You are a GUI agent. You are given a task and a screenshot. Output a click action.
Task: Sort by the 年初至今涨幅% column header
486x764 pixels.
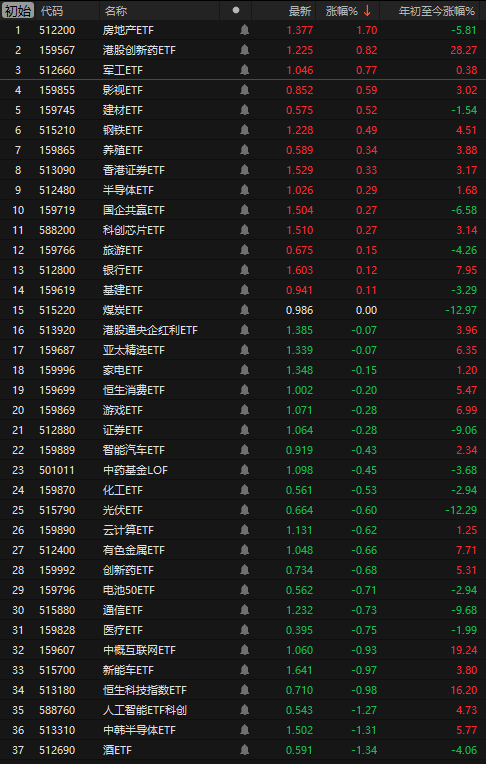(x=436, y=11)
